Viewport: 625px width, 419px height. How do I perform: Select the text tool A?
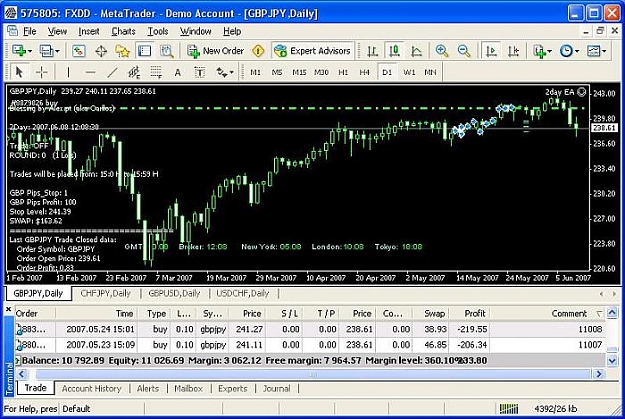[178, 72]
